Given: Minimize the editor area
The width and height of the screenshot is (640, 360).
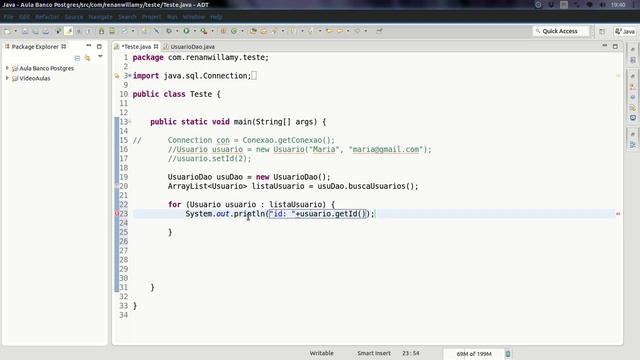Looking at the screenshot, I should (x=604, y=46).
